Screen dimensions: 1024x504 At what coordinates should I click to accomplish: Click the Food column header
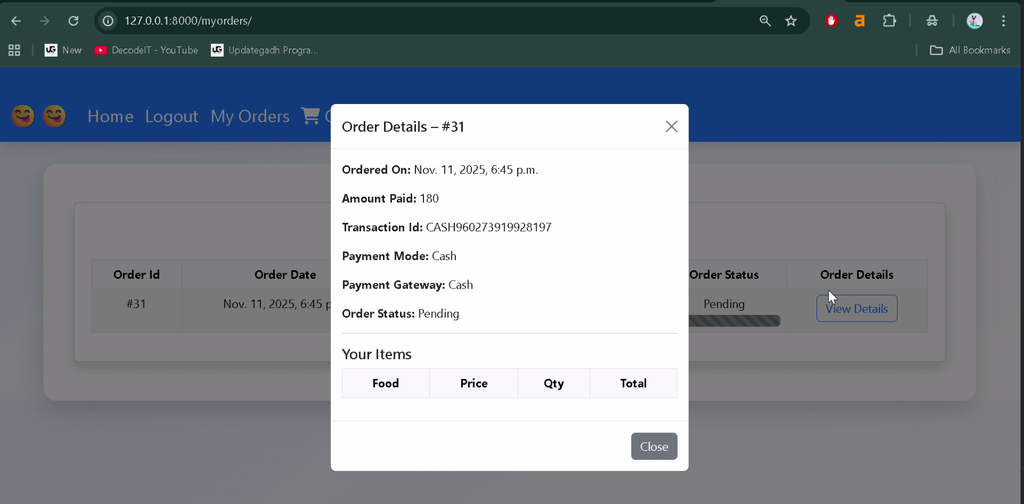(x=385, y=383)
